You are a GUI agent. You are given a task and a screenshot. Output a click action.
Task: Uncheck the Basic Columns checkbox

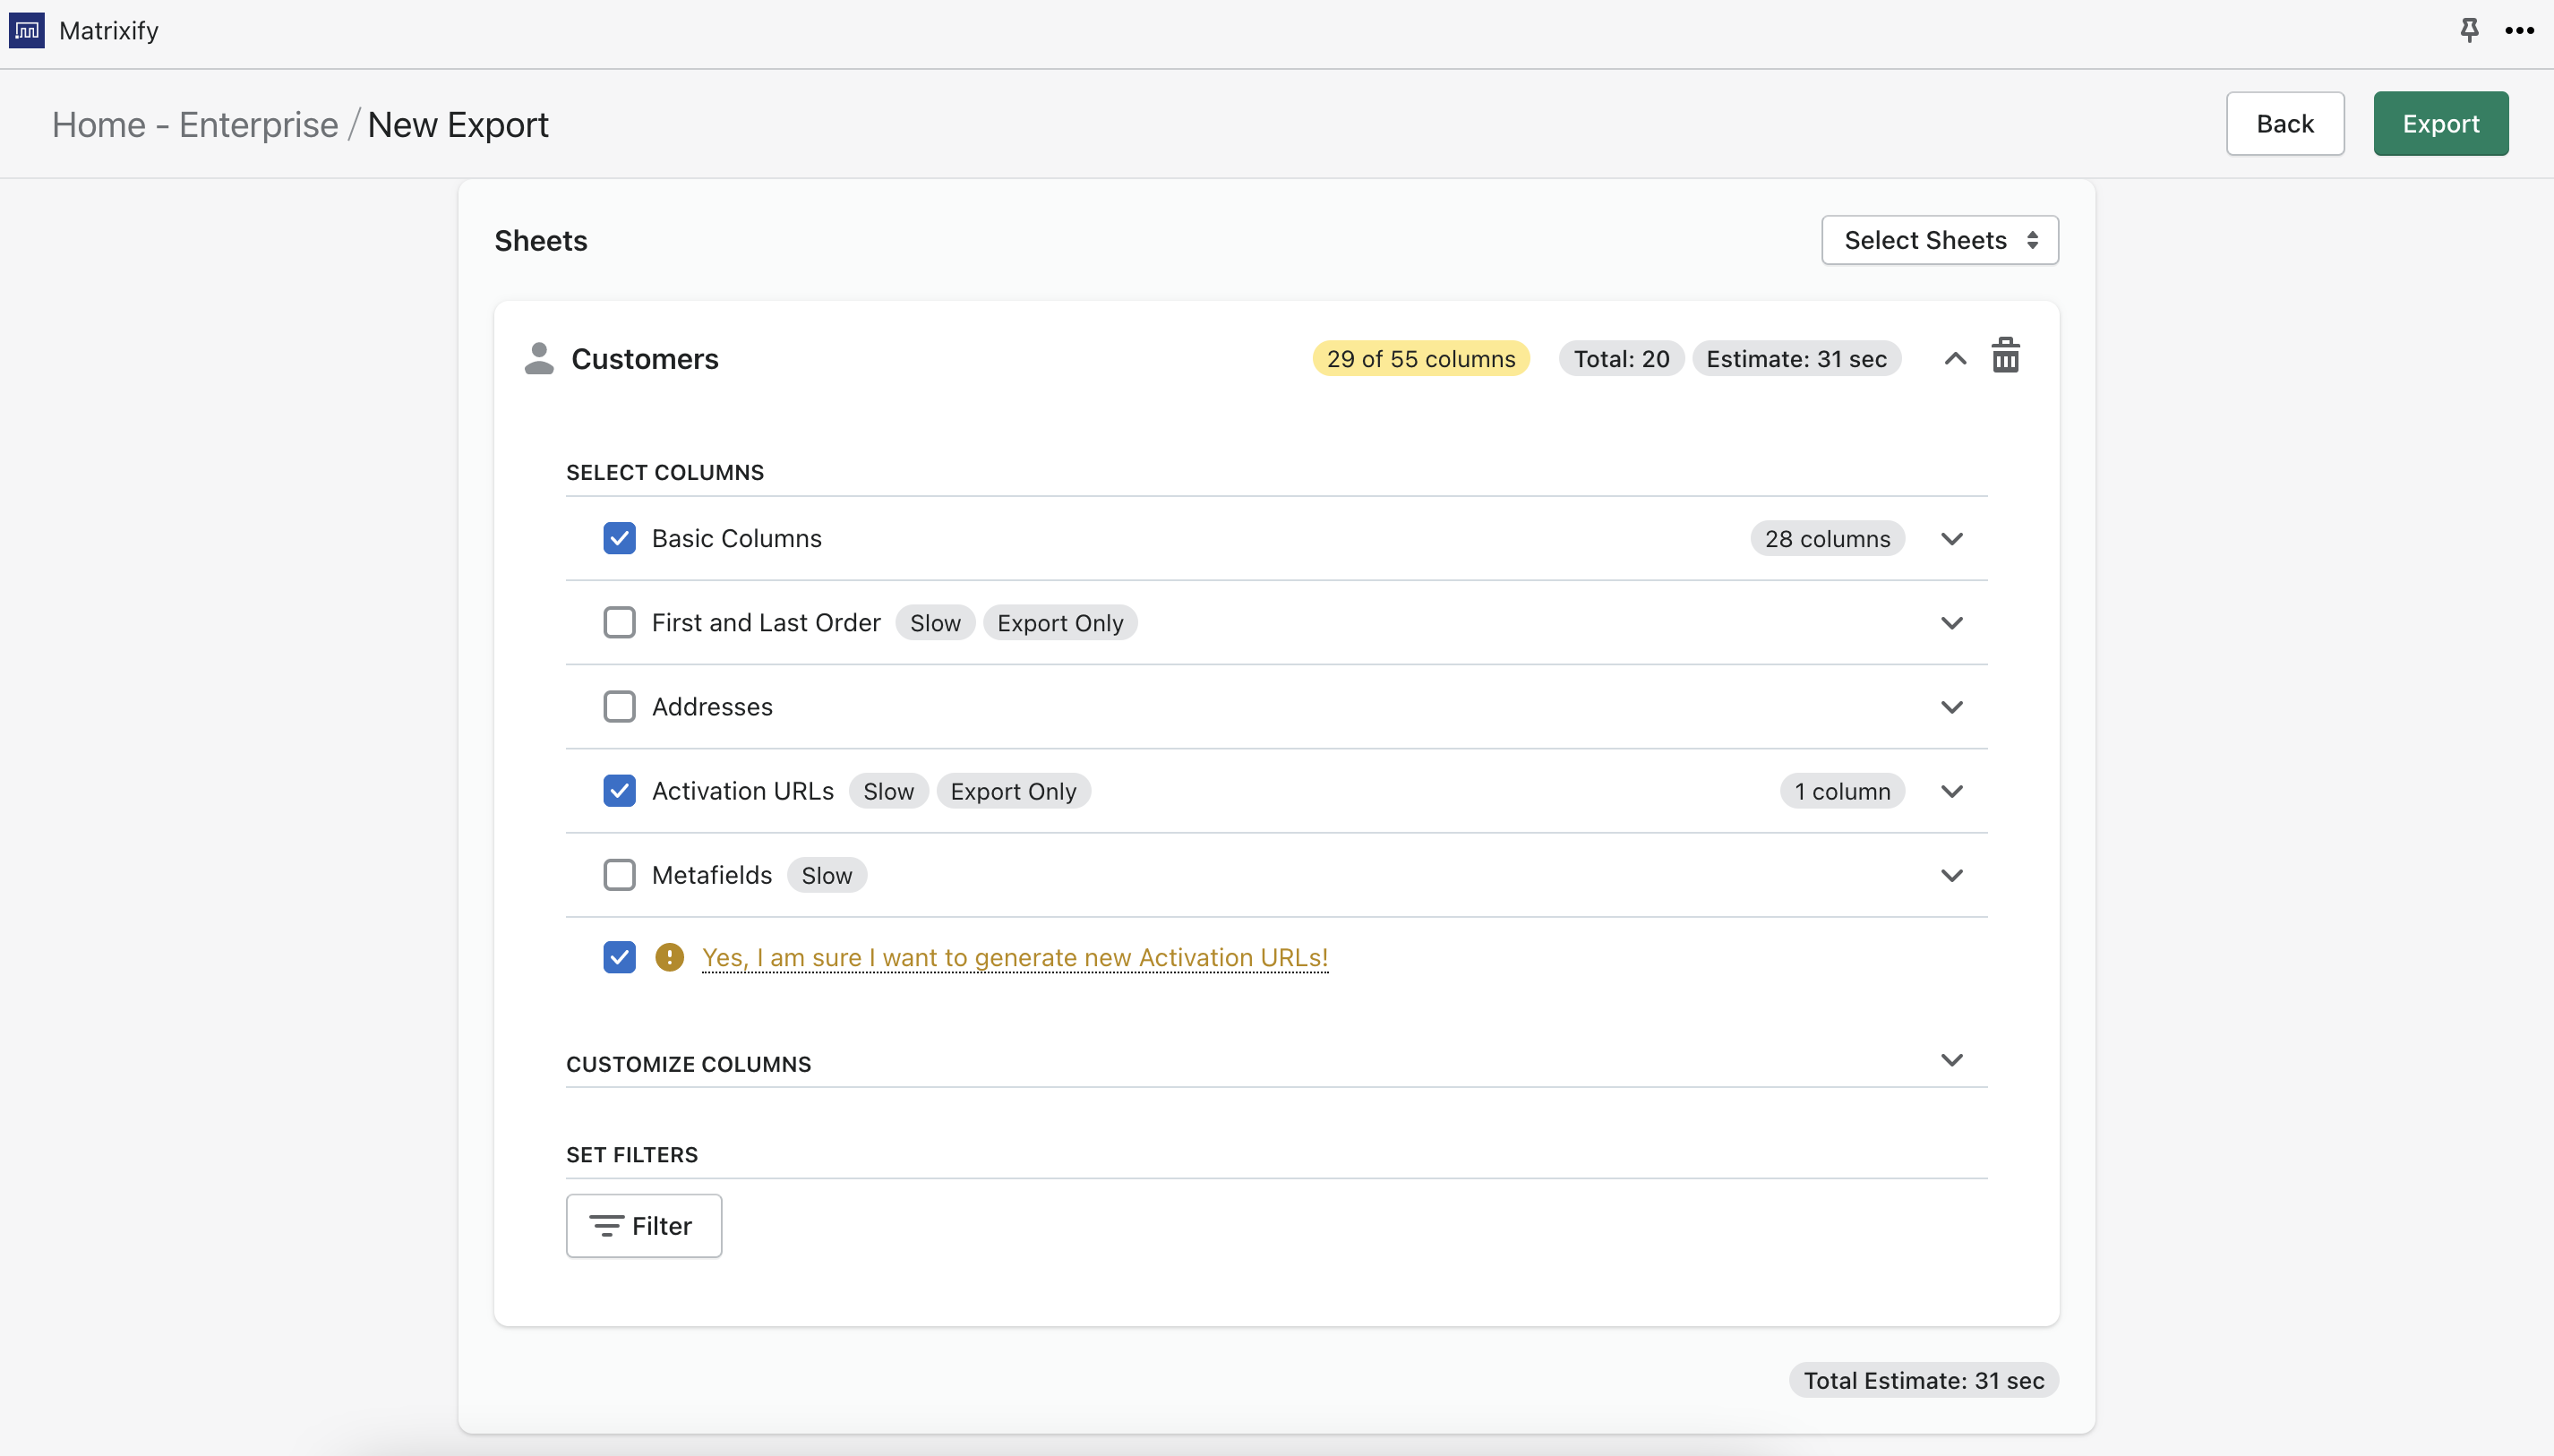coord(619,538)
